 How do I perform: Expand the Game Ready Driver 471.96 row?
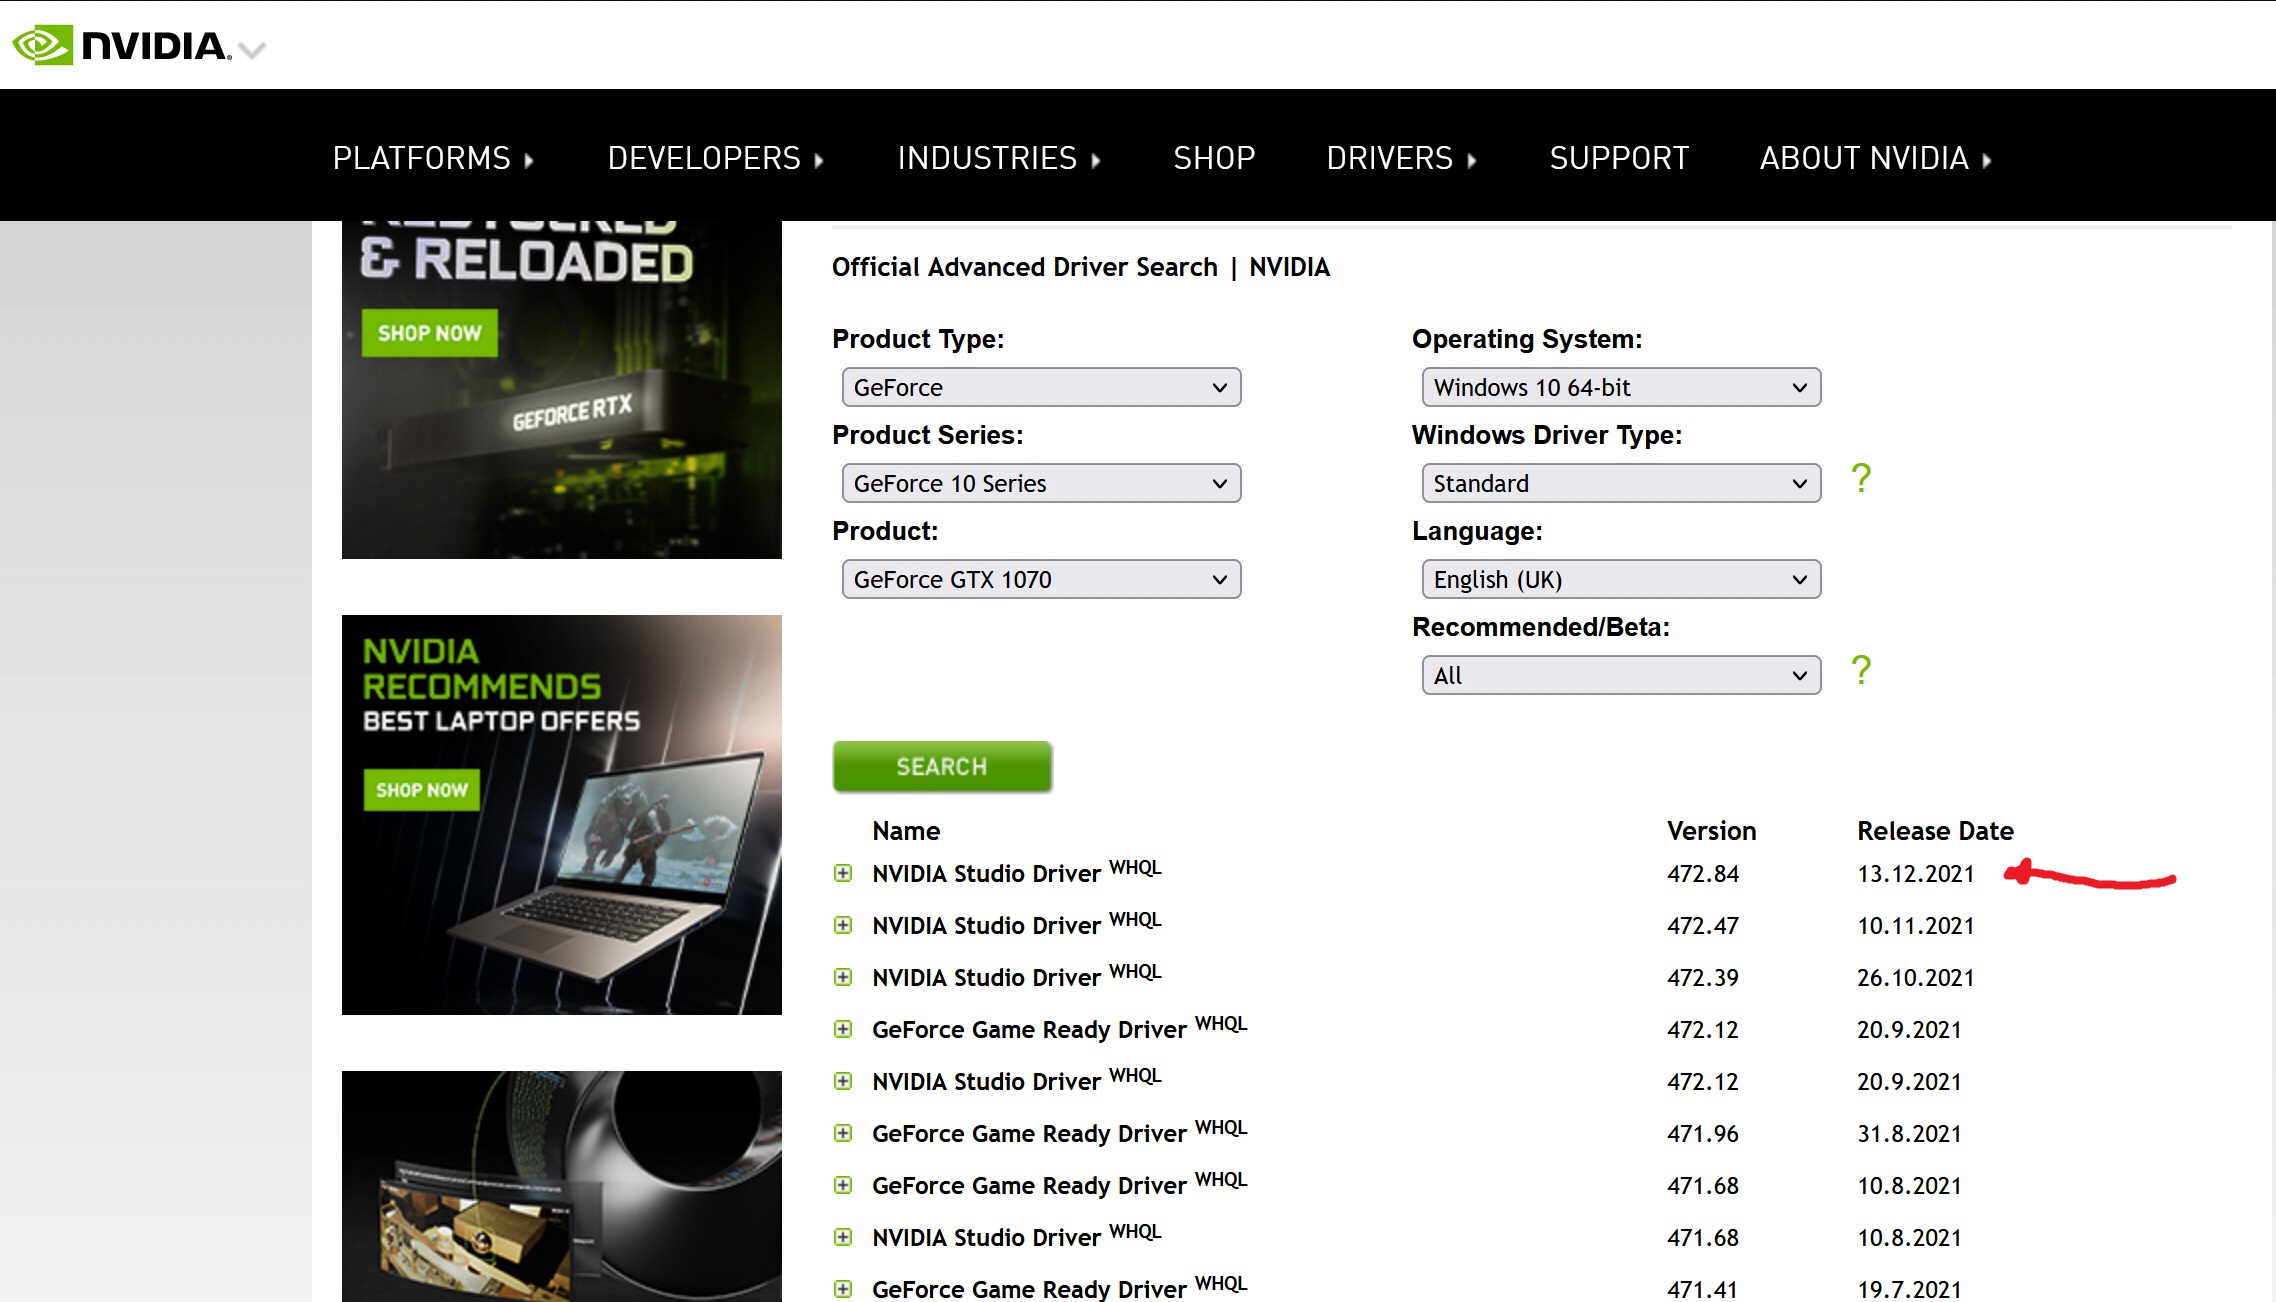843,1133
